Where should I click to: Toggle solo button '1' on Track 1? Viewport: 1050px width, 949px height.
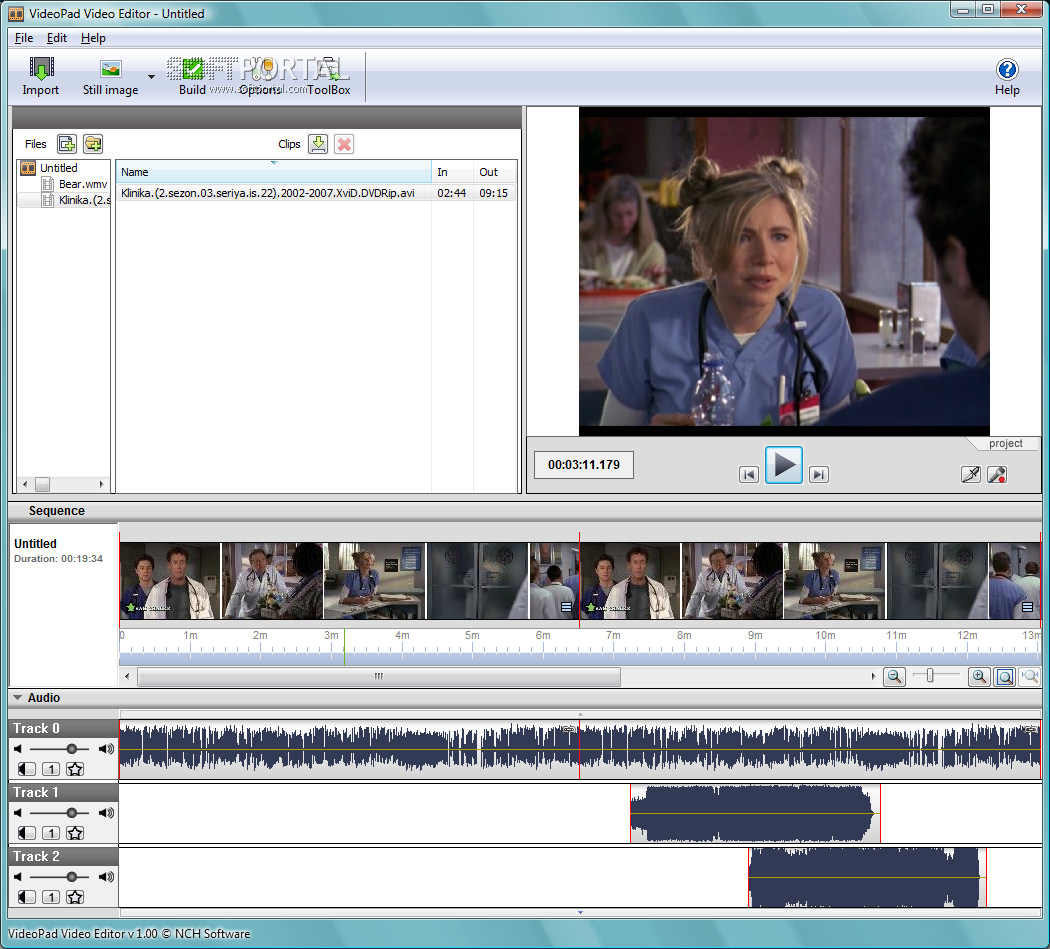coord(51,833)
